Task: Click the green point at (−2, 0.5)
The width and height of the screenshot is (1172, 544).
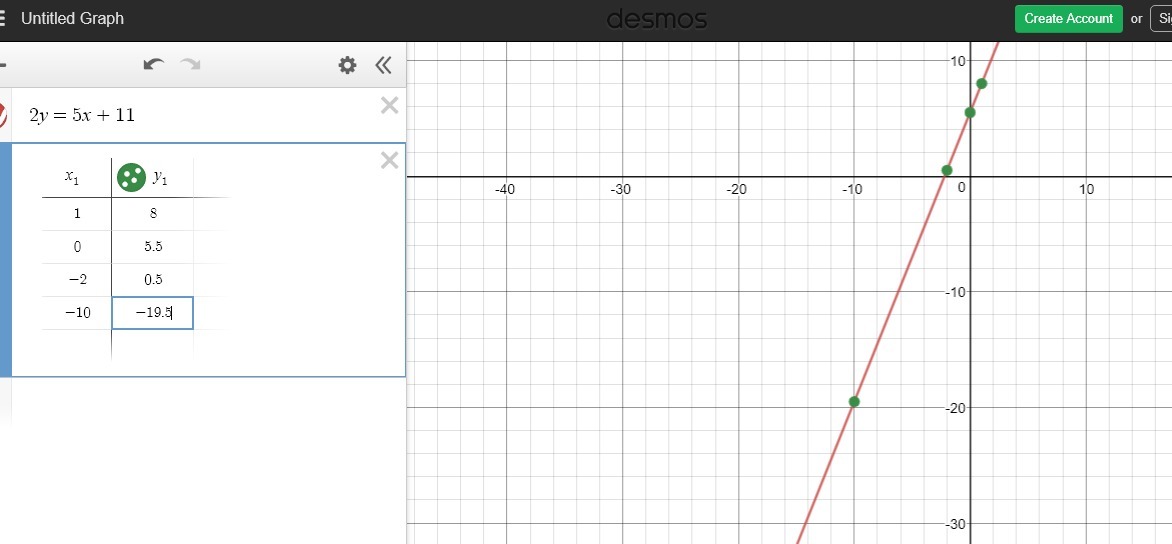Action: click(x=947, y=170)
